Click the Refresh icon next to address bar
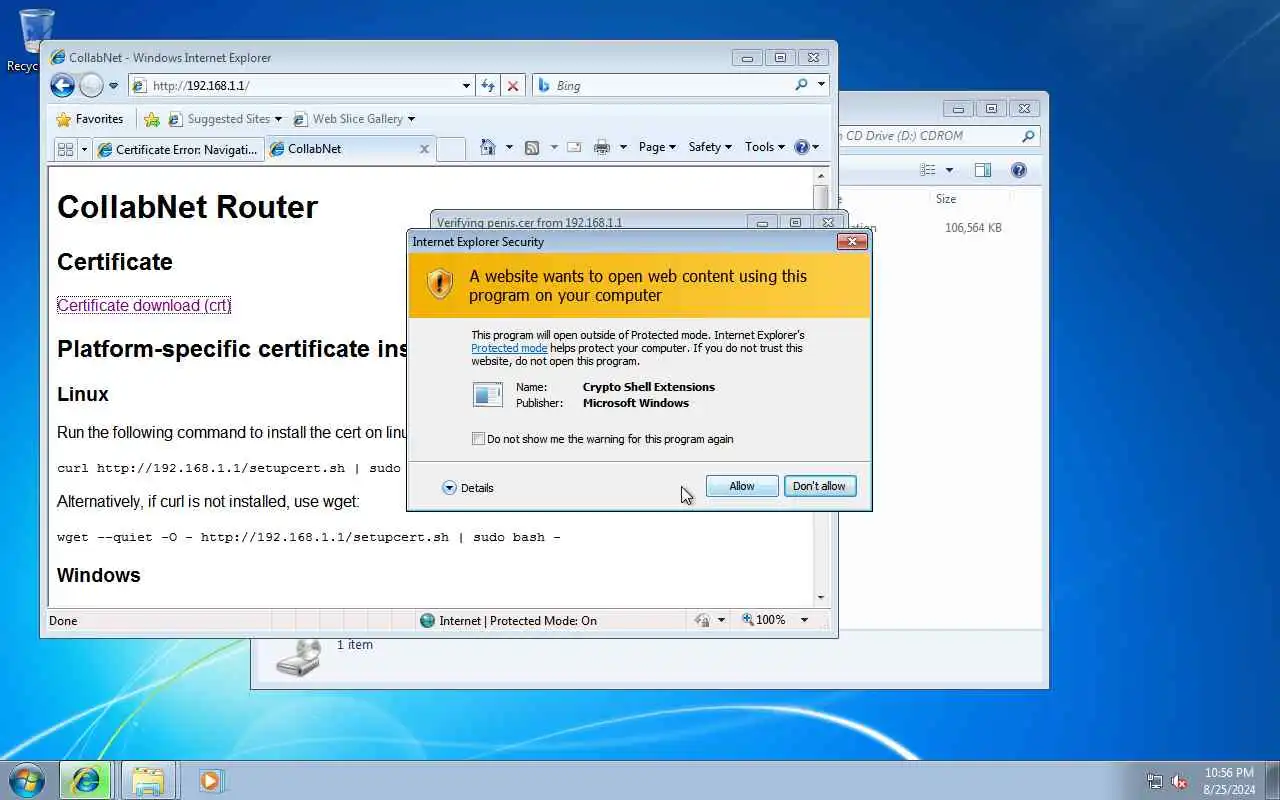This screenshot has width=1280, height=800. coord(488,86)
